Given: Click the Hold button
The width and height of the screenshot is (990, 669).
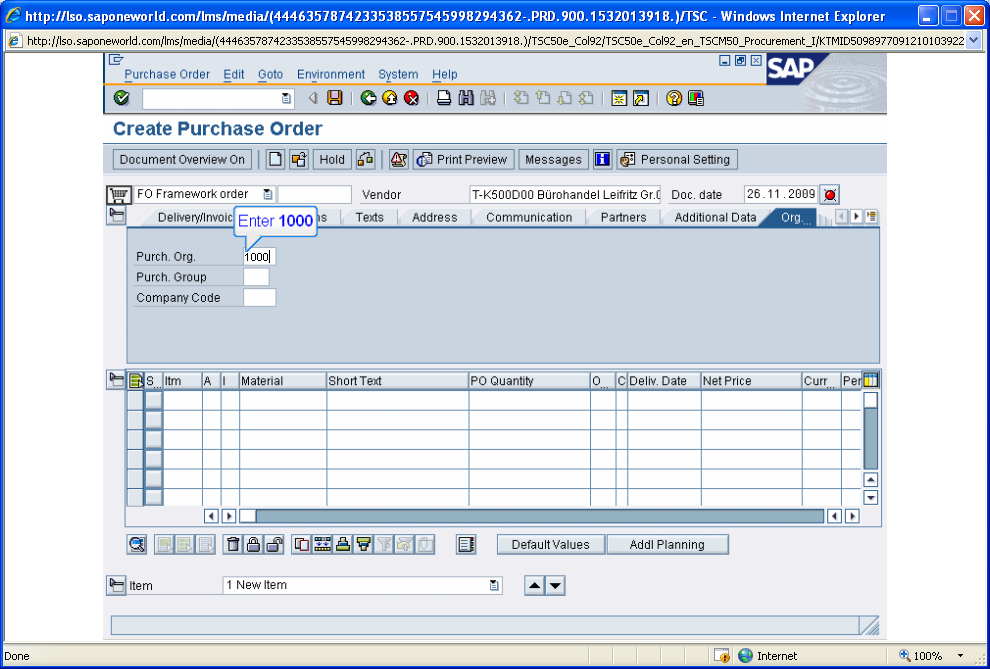Looking at the screenshot, I should pos(332,160).
